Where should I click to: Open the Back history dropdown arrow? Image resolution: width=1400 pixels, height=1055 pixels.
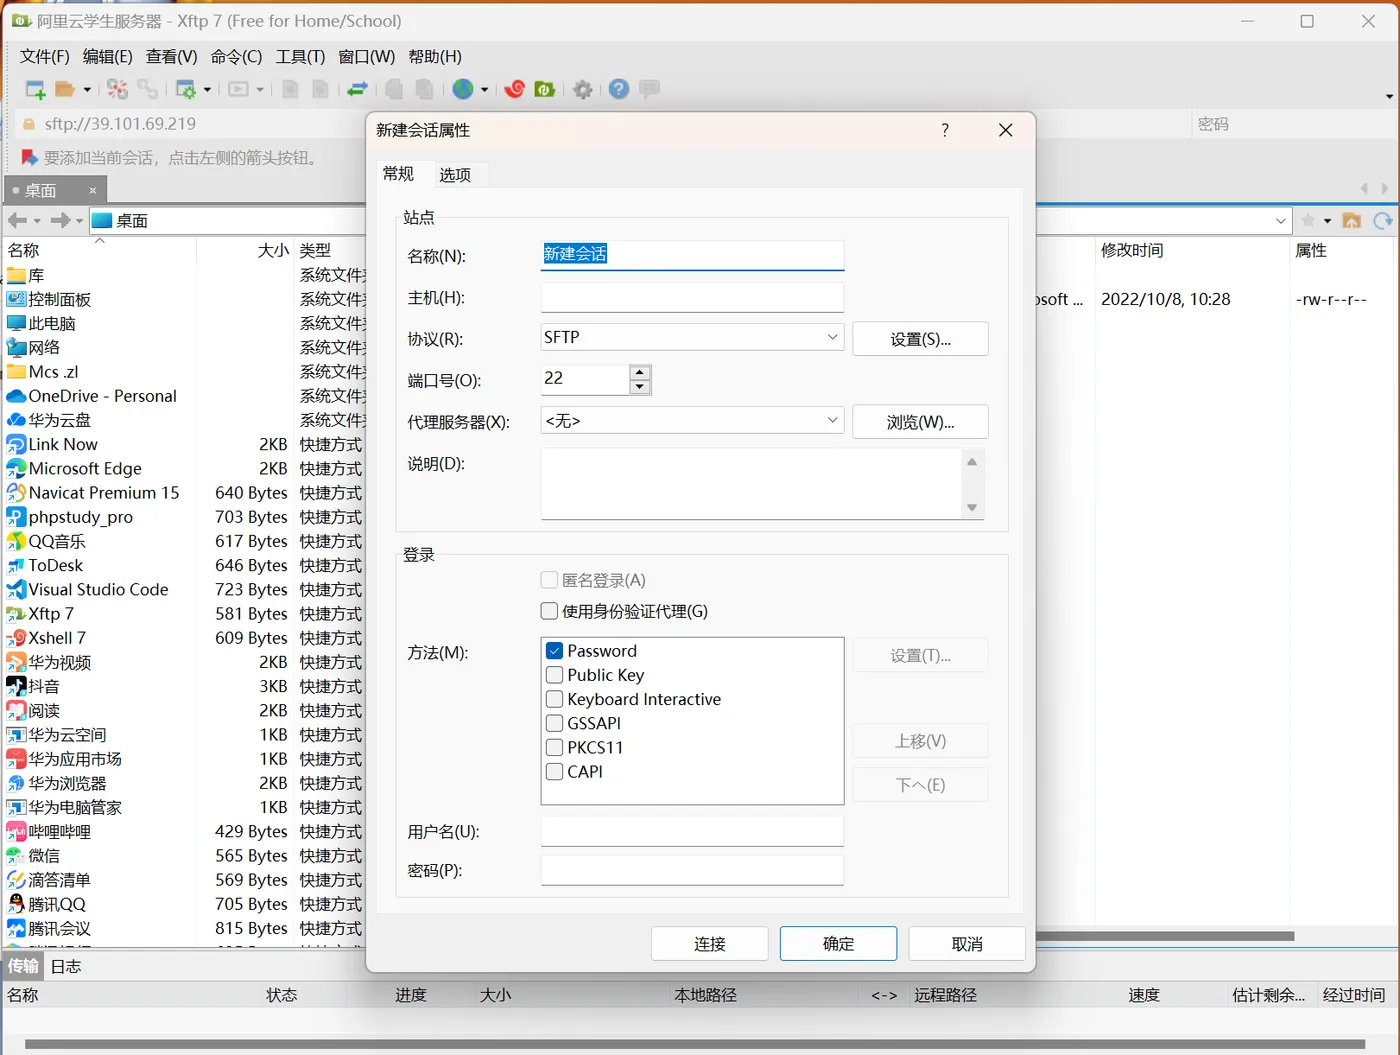point(37,221)
